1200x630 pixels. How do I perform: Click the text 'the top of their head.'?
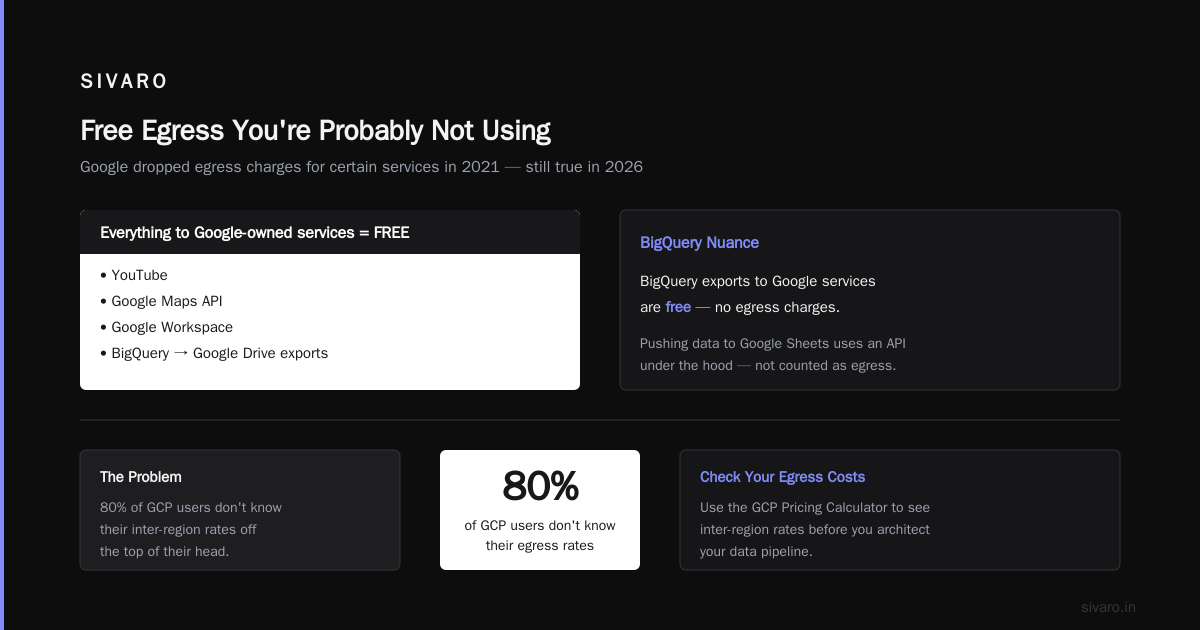(165, 551)
